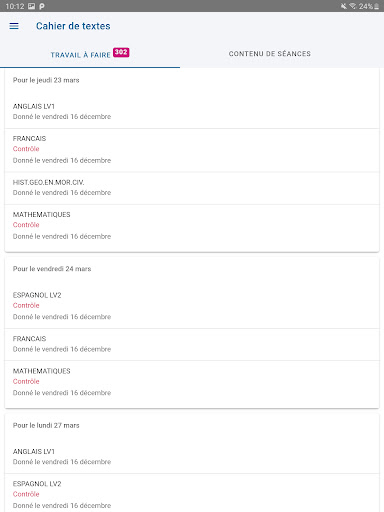Open ESPAGNOL LV2 Contrôle for lundi 27 mars

pos(192,494)
